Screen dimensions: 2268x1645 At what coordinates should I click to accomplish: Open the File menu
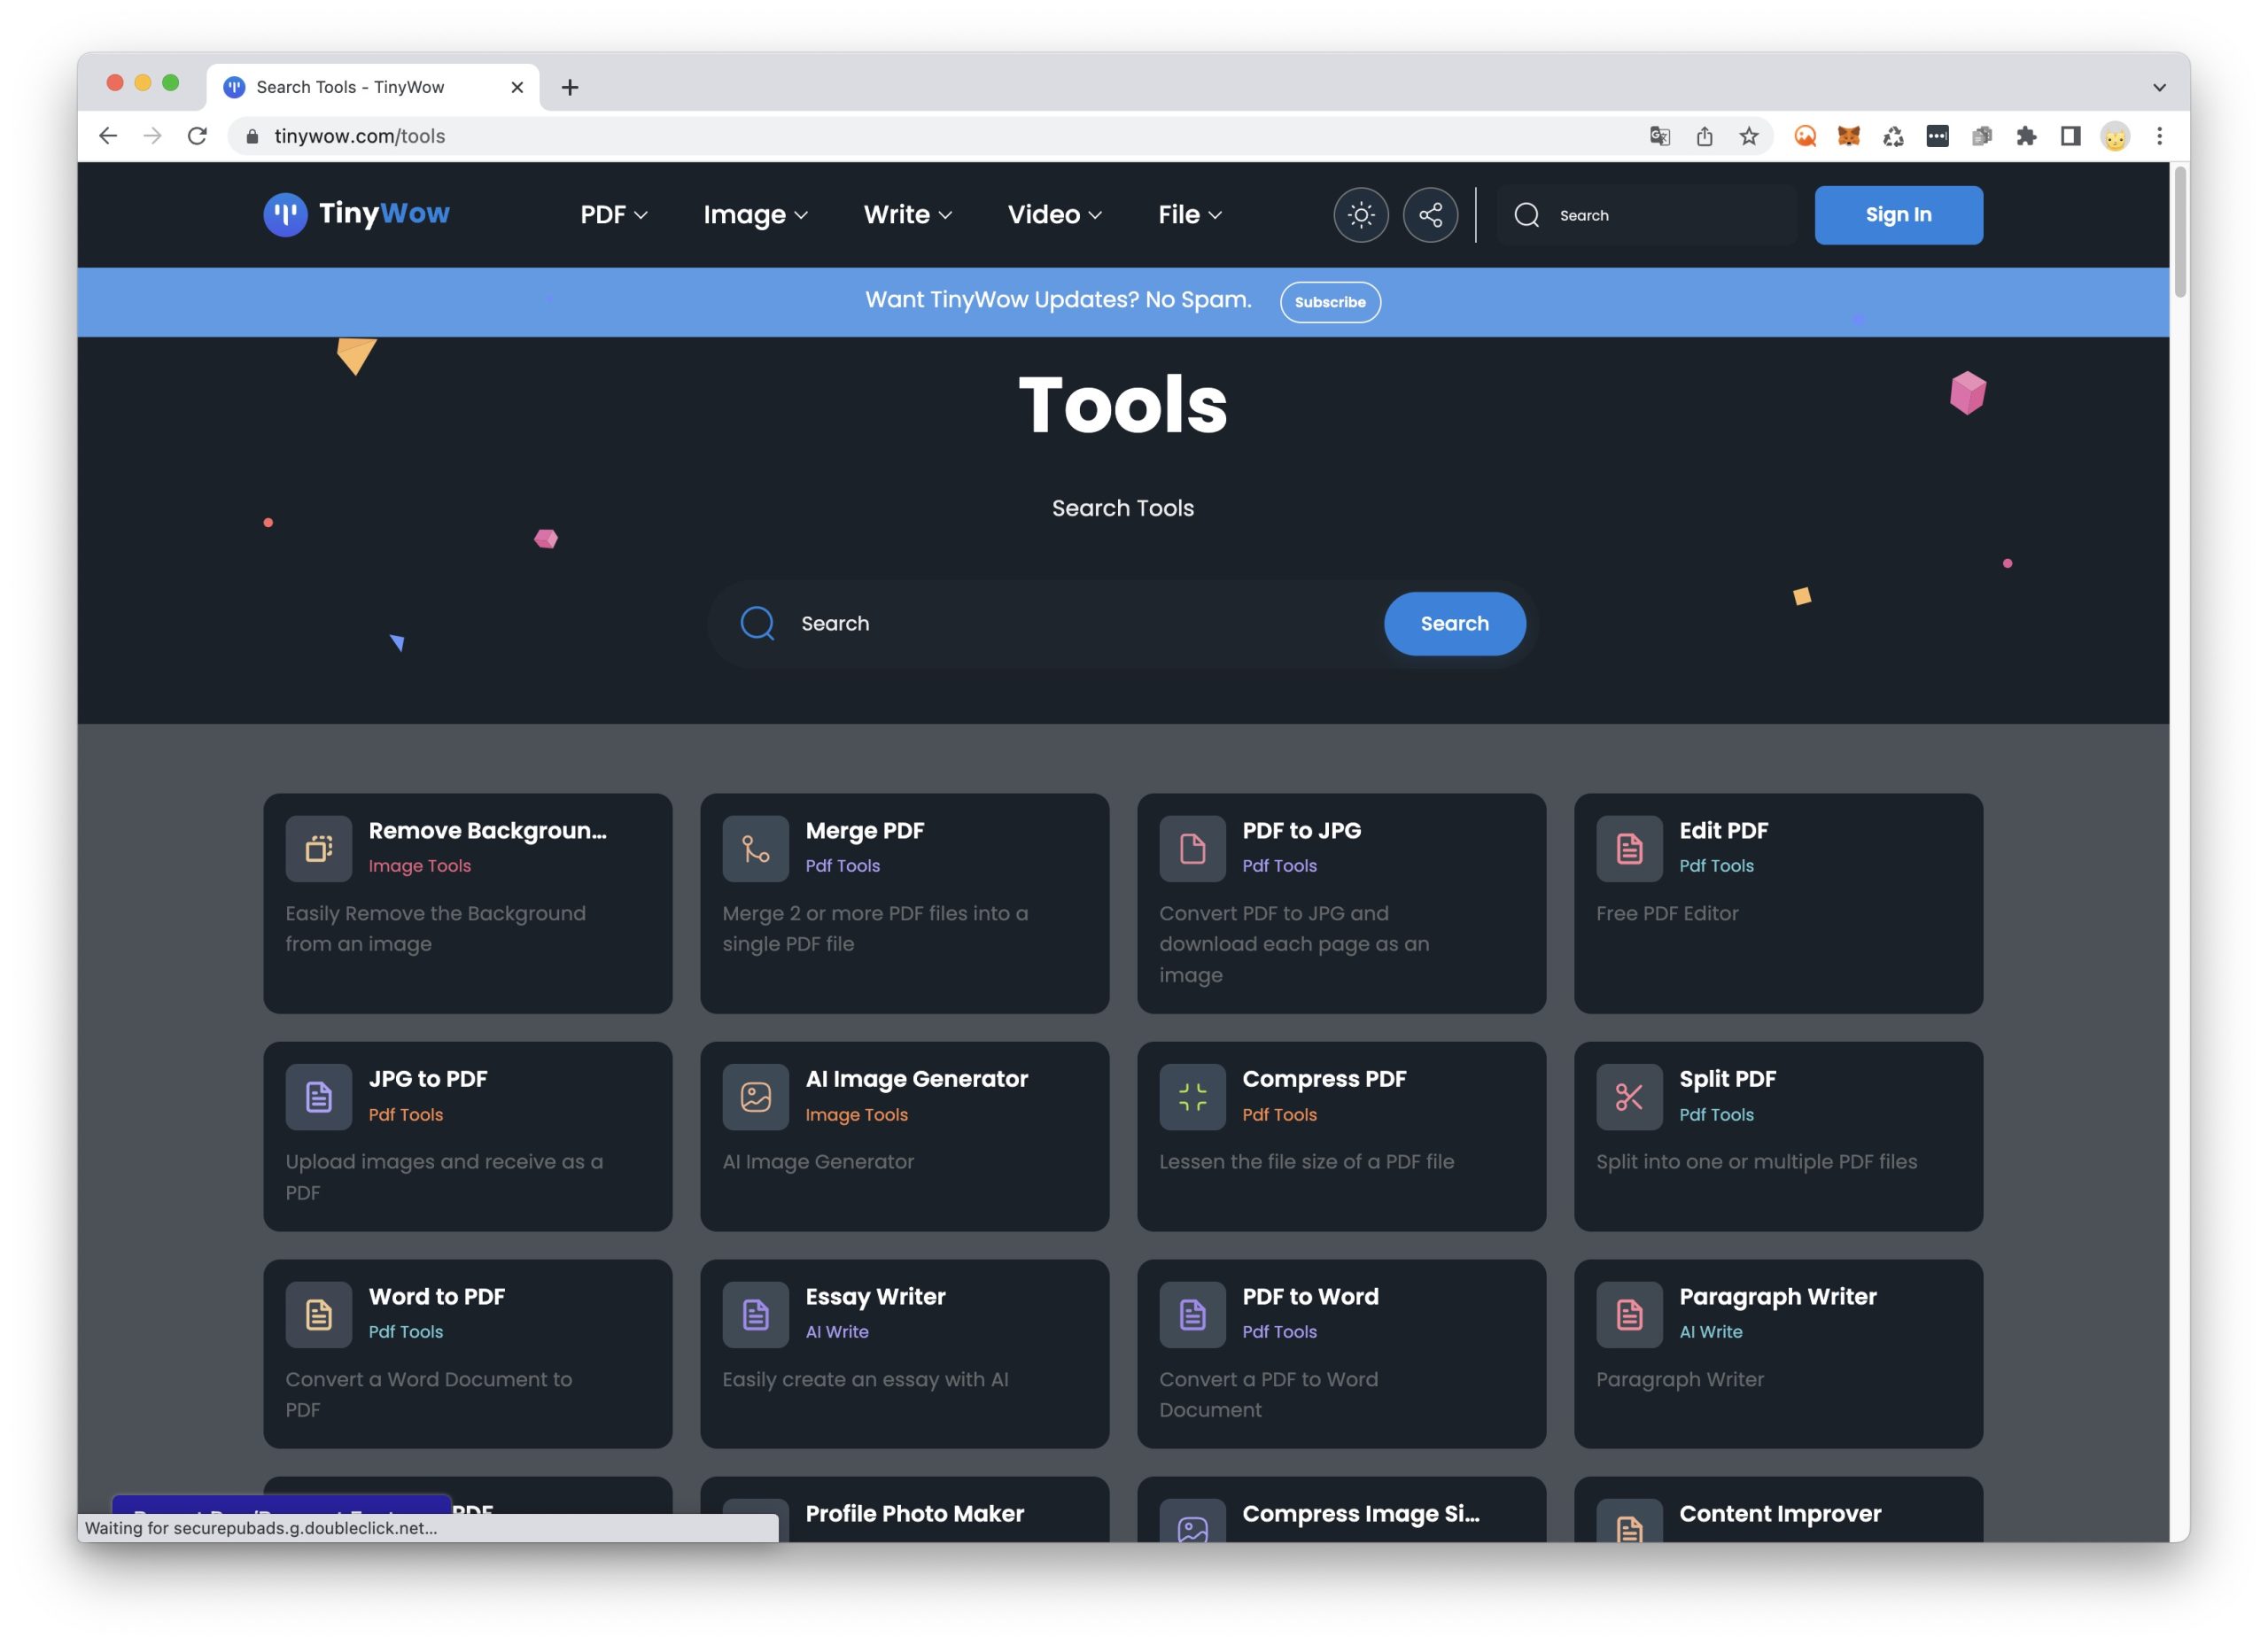click(x=1189, y=215)
